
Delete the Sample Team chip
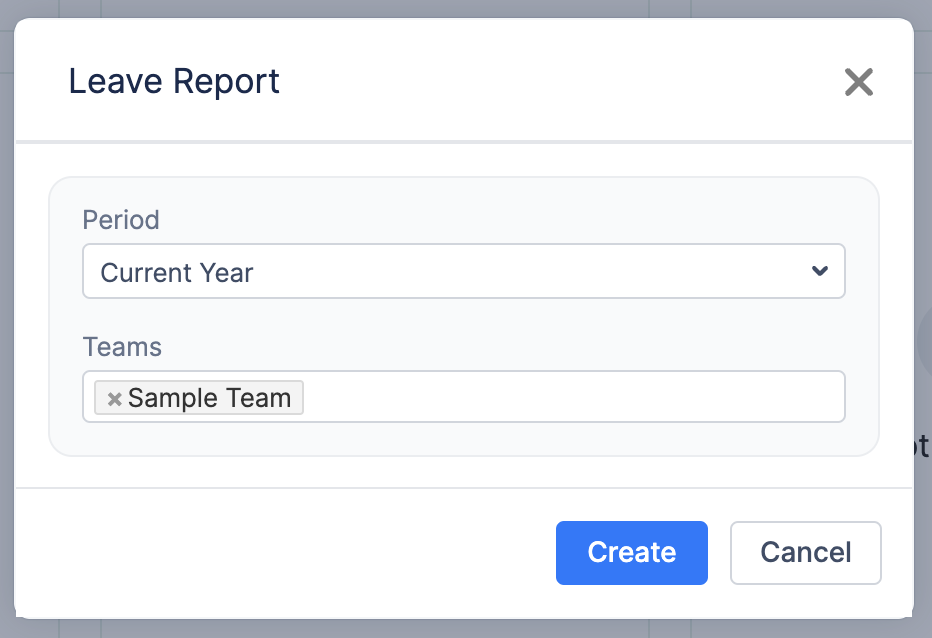115,399
